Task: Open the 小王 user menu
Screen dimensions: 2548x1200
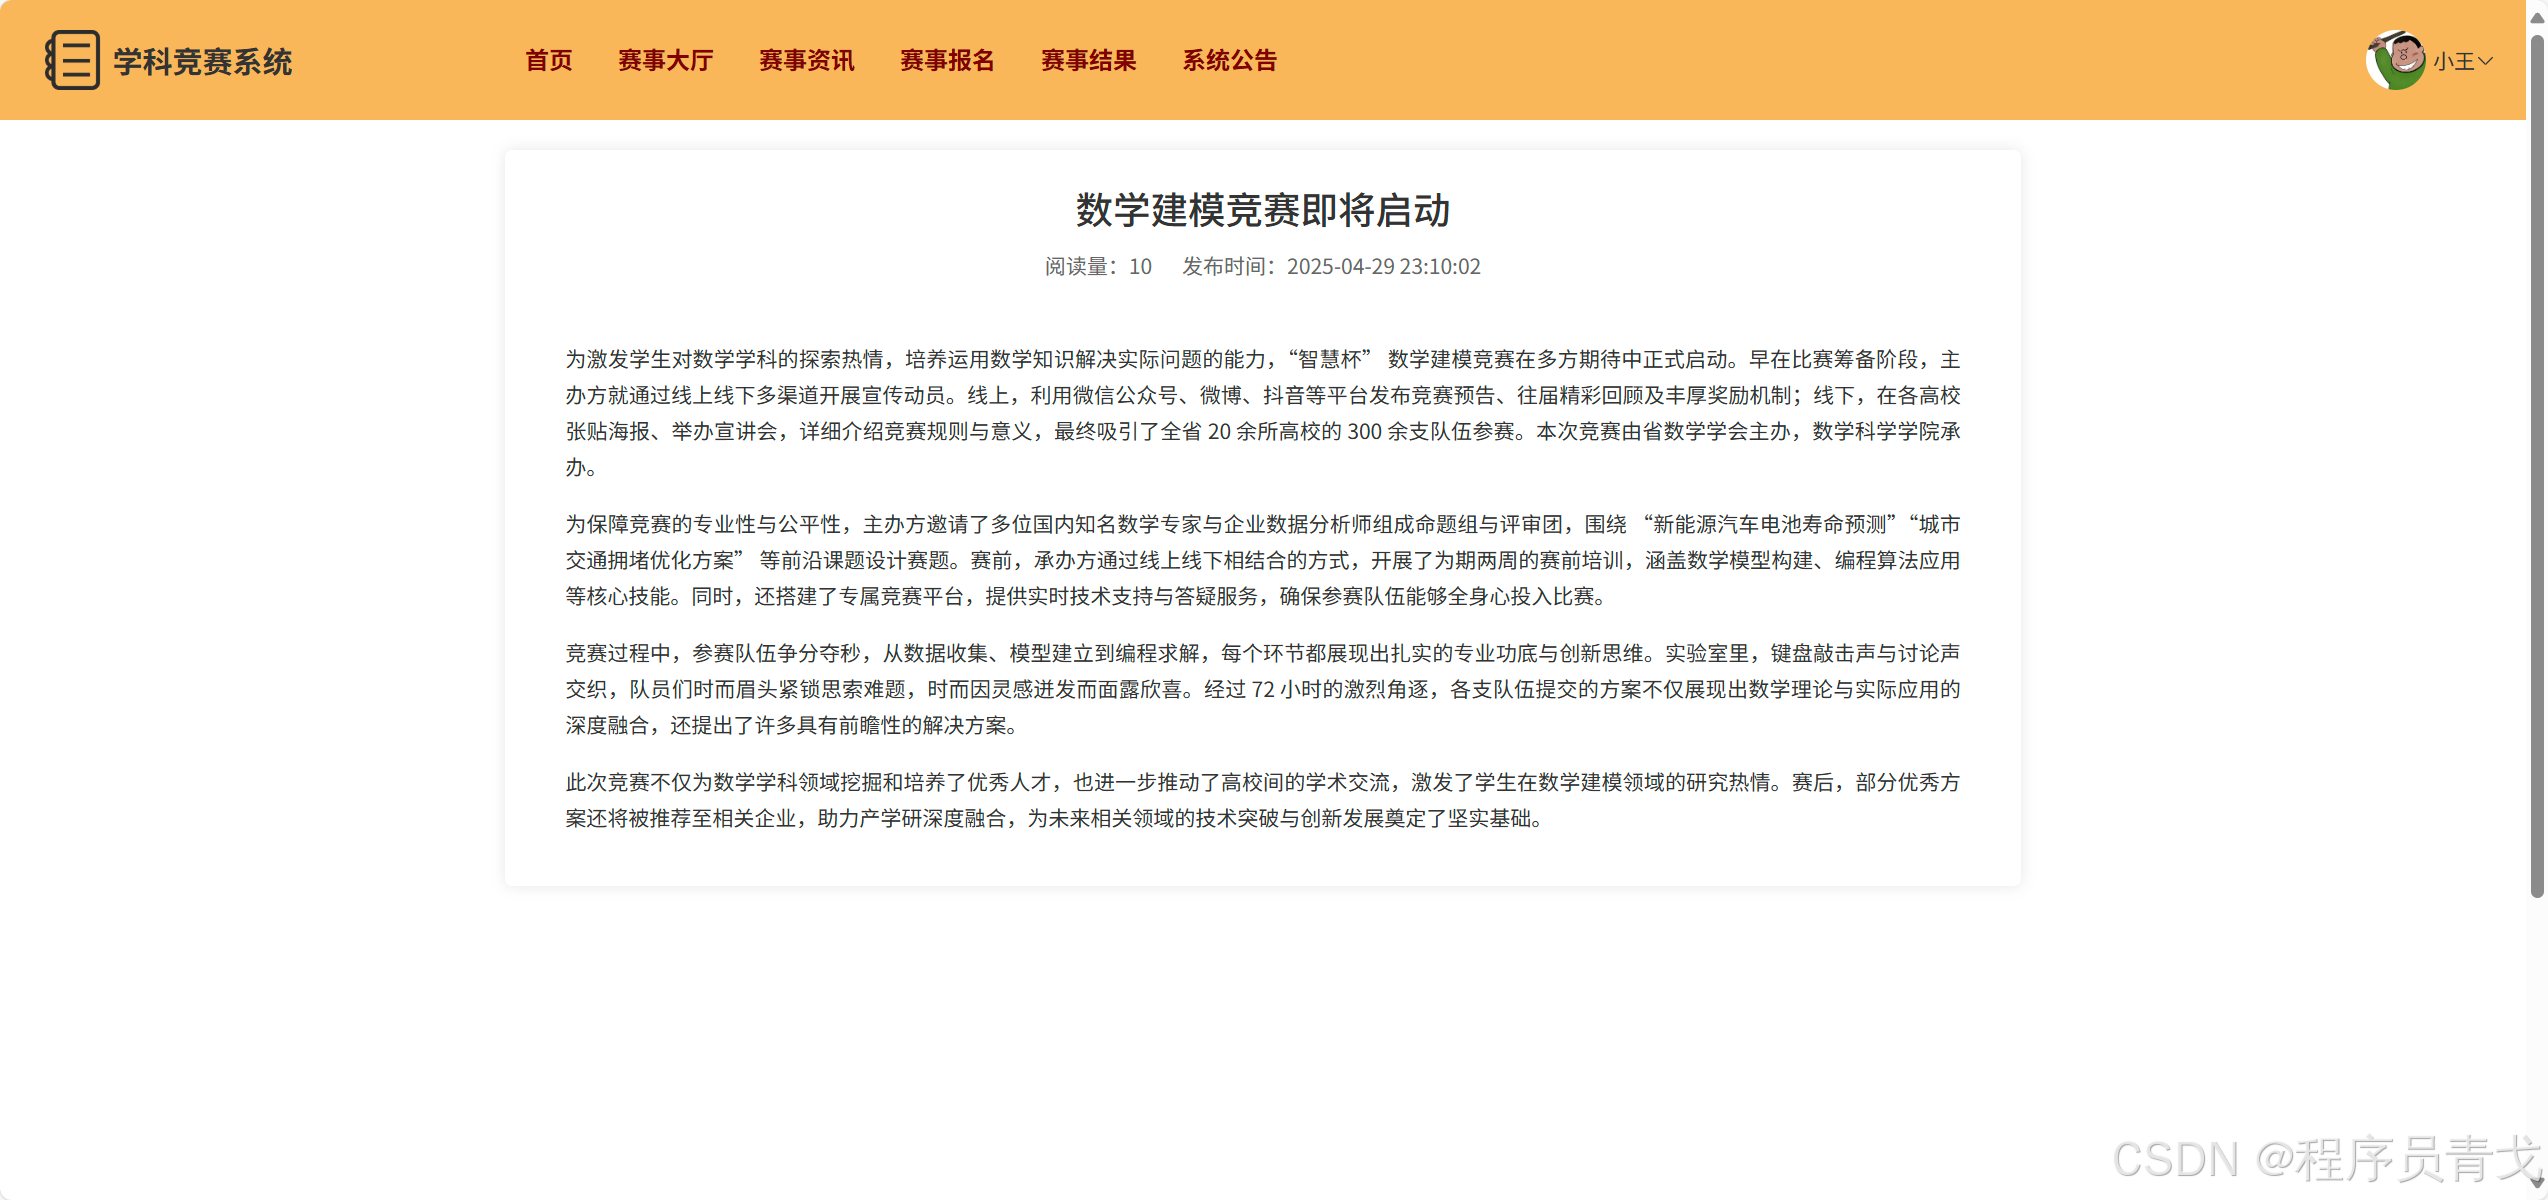Action: click(x=2453, y=61)
